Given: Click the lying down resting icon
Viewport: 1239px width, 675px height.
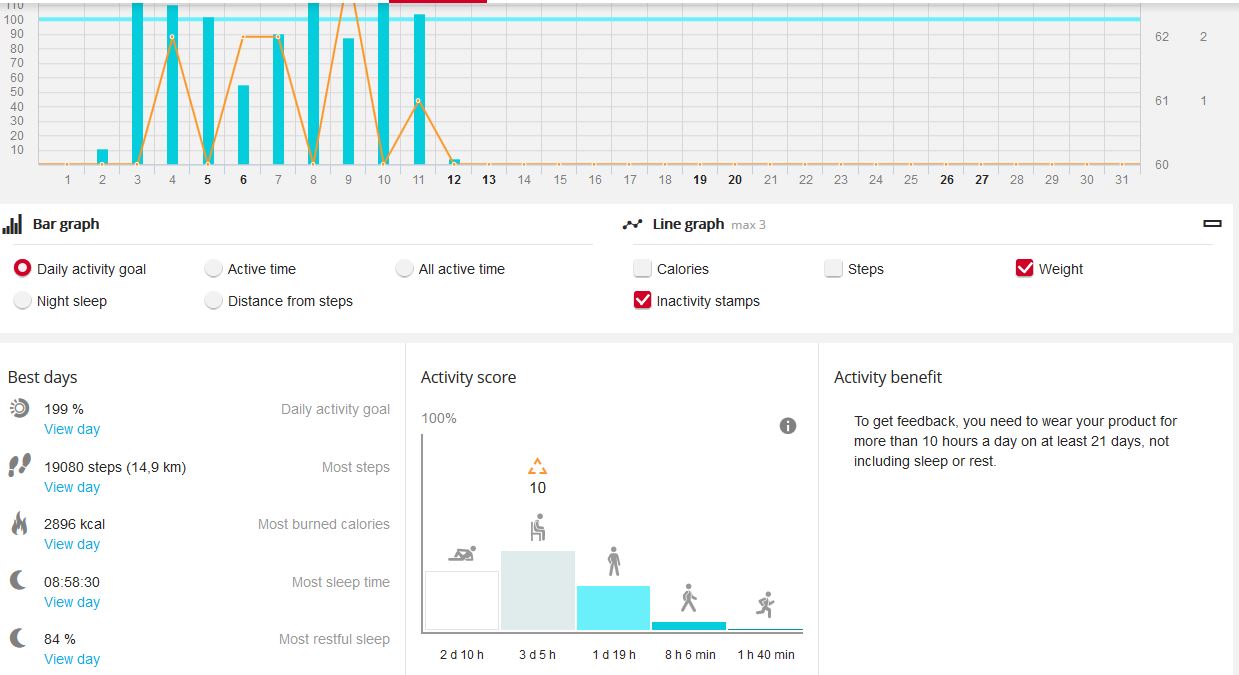Looking at the screenshot, I should pos(462,553).
